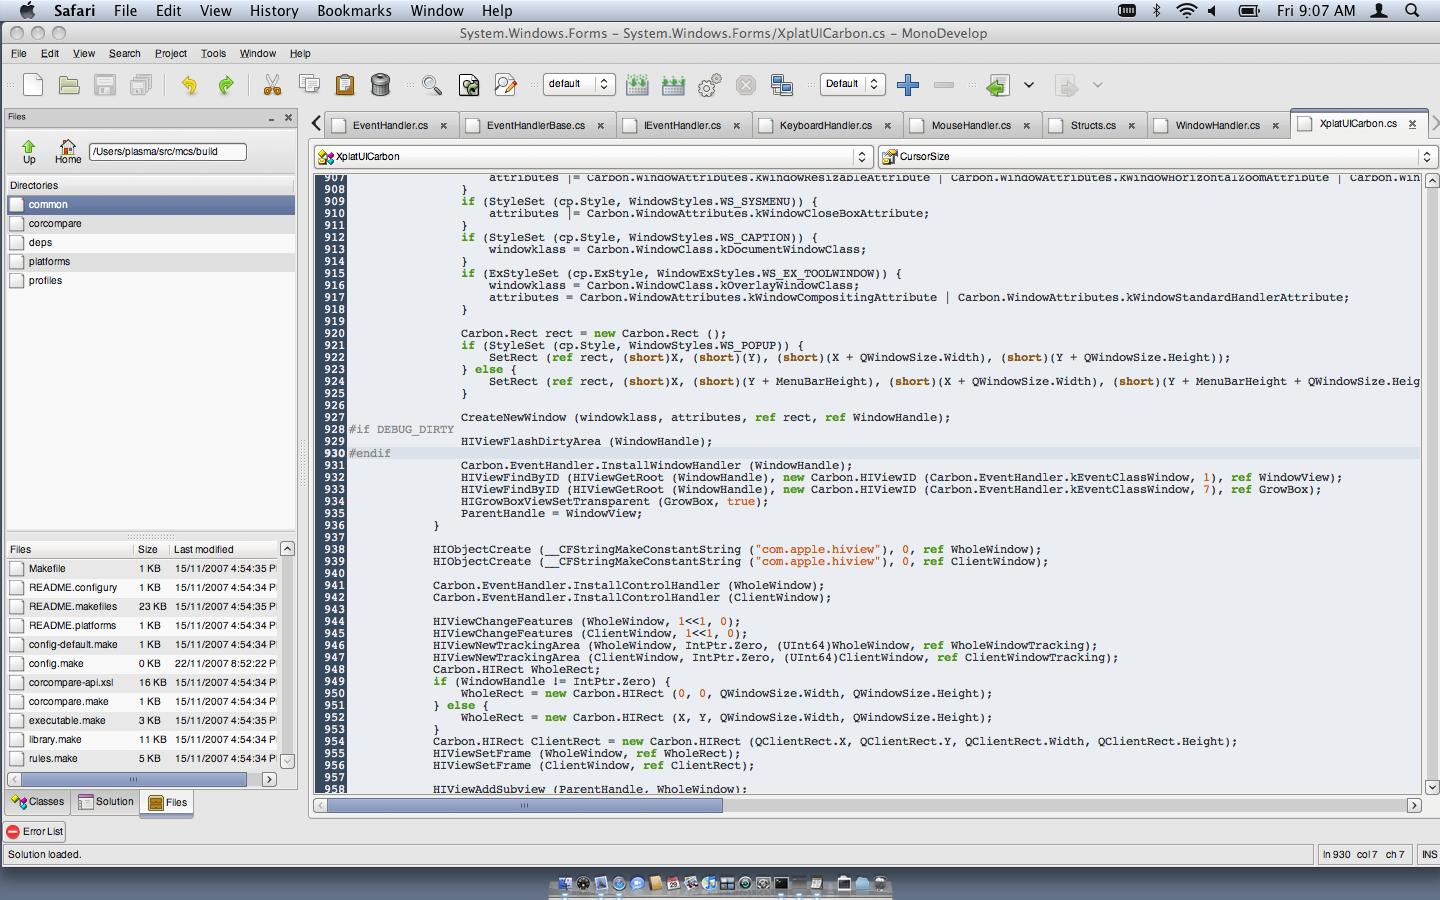Switch to the IEventHandler.cs tab
The height and width of the screenshot is (900, 1440).
click(x=682, y=126)
